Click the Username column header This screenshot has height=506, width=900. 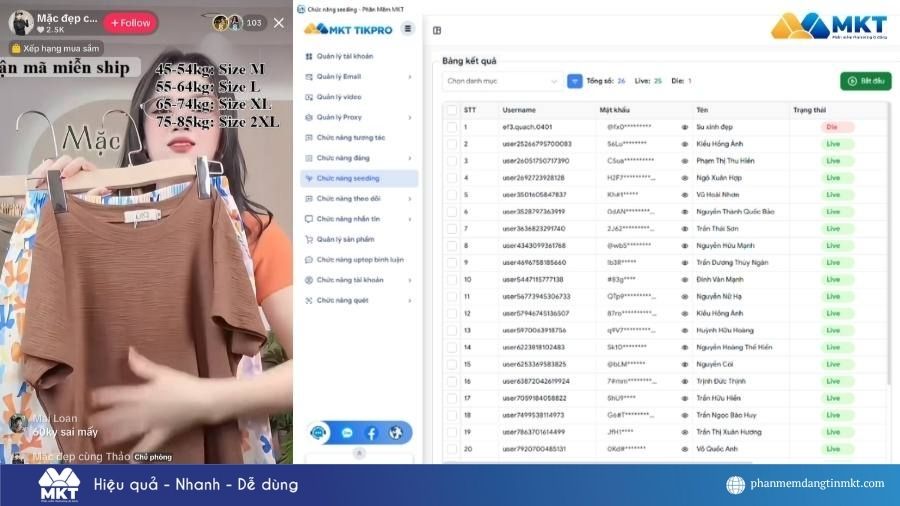tap(519, 110)
